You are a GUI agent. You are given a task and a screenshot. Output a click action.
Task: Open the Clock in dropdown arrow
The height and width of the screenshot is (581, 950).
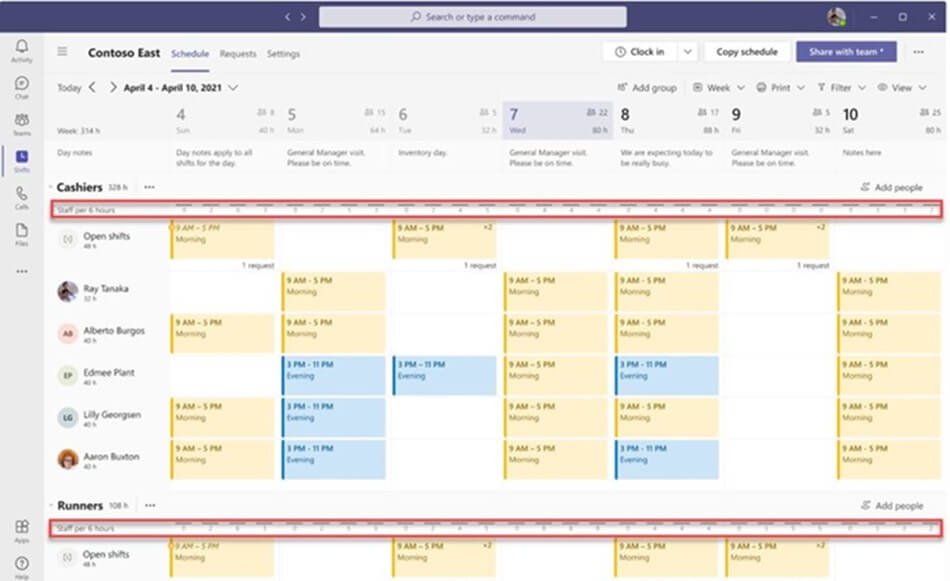click(687, 52)
